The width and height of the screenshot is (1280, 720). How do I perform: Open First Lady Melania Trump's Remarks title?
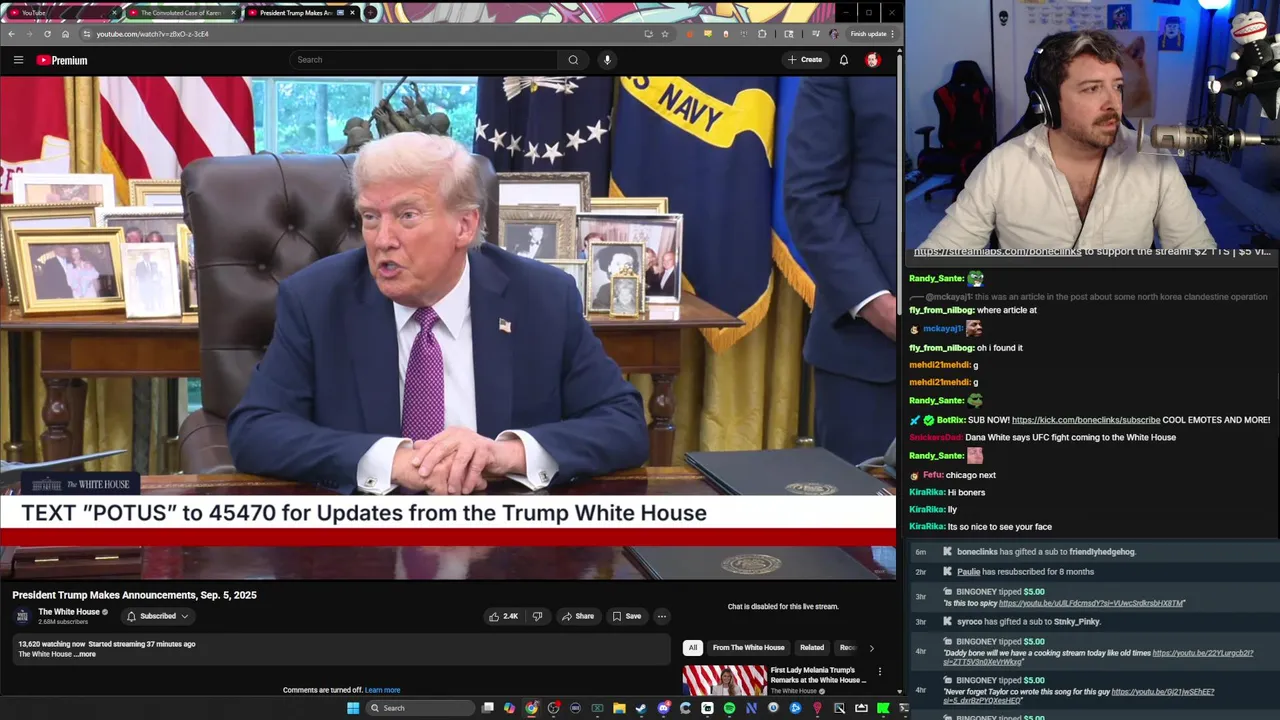(x=817, y=675)
